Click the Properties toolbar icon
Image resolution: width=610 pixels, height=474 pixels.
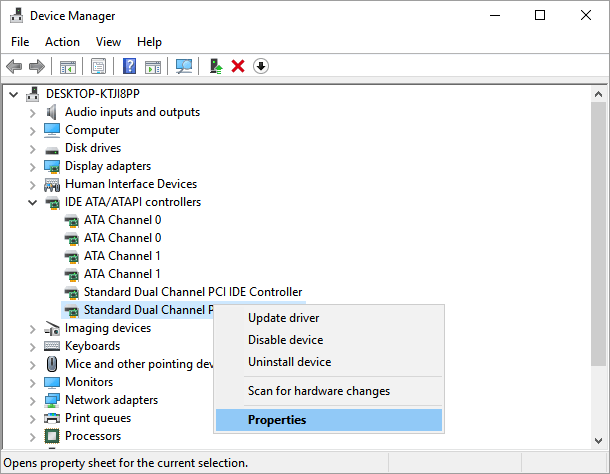pos(99,66)
